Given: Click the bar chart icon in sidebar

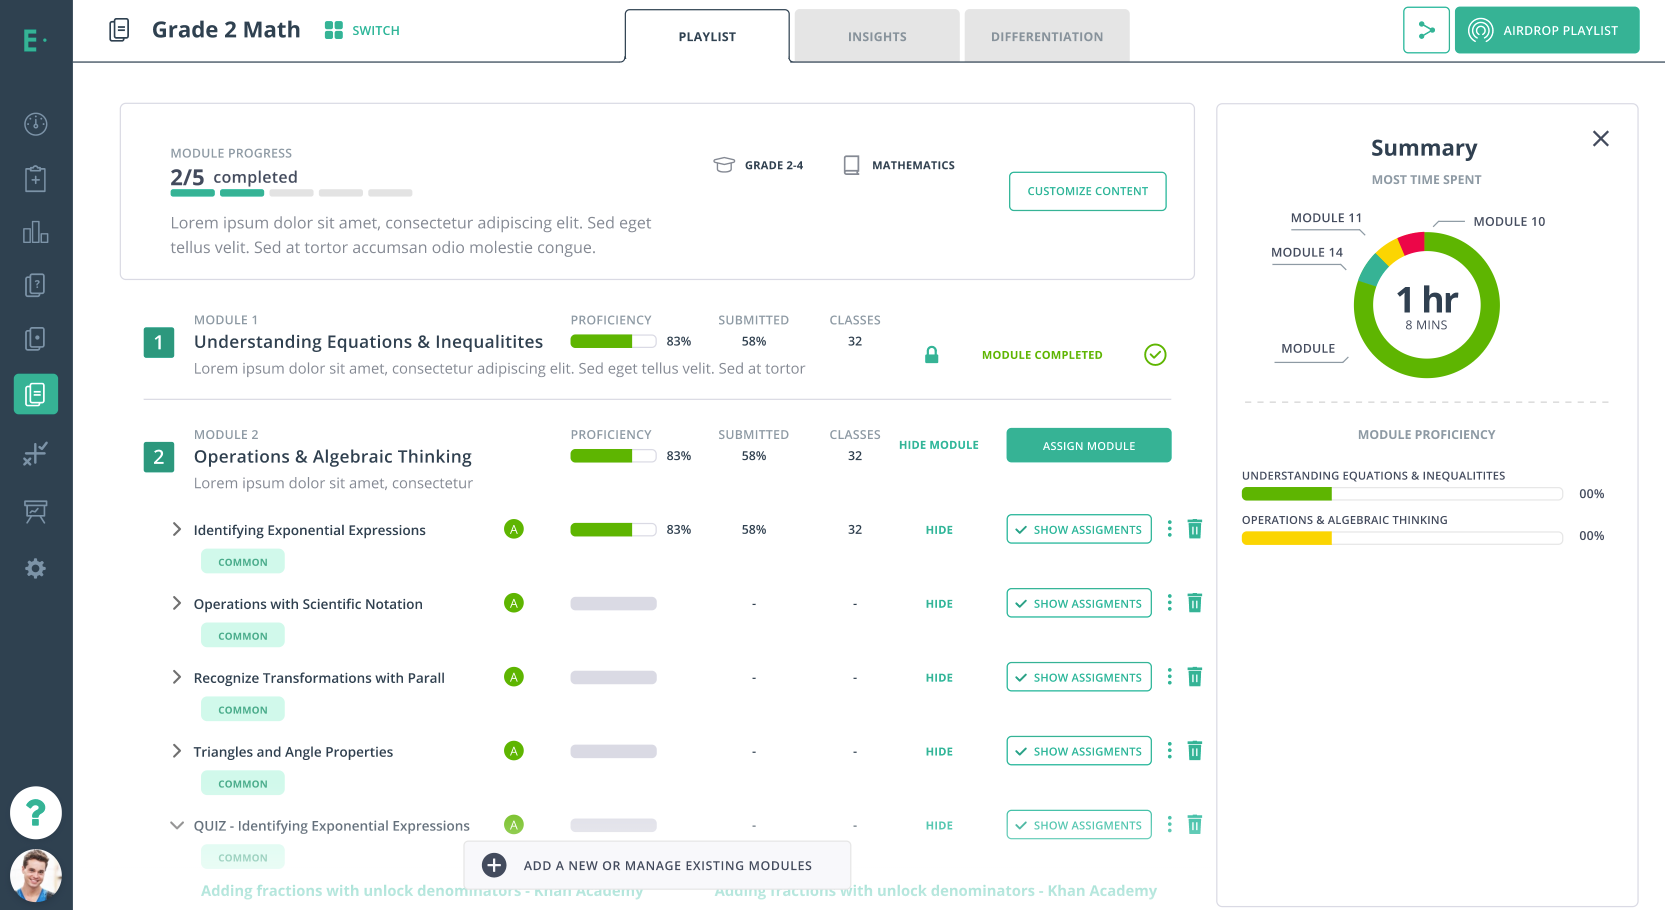Looking at the screenshot, I should [x=36, y=232].
